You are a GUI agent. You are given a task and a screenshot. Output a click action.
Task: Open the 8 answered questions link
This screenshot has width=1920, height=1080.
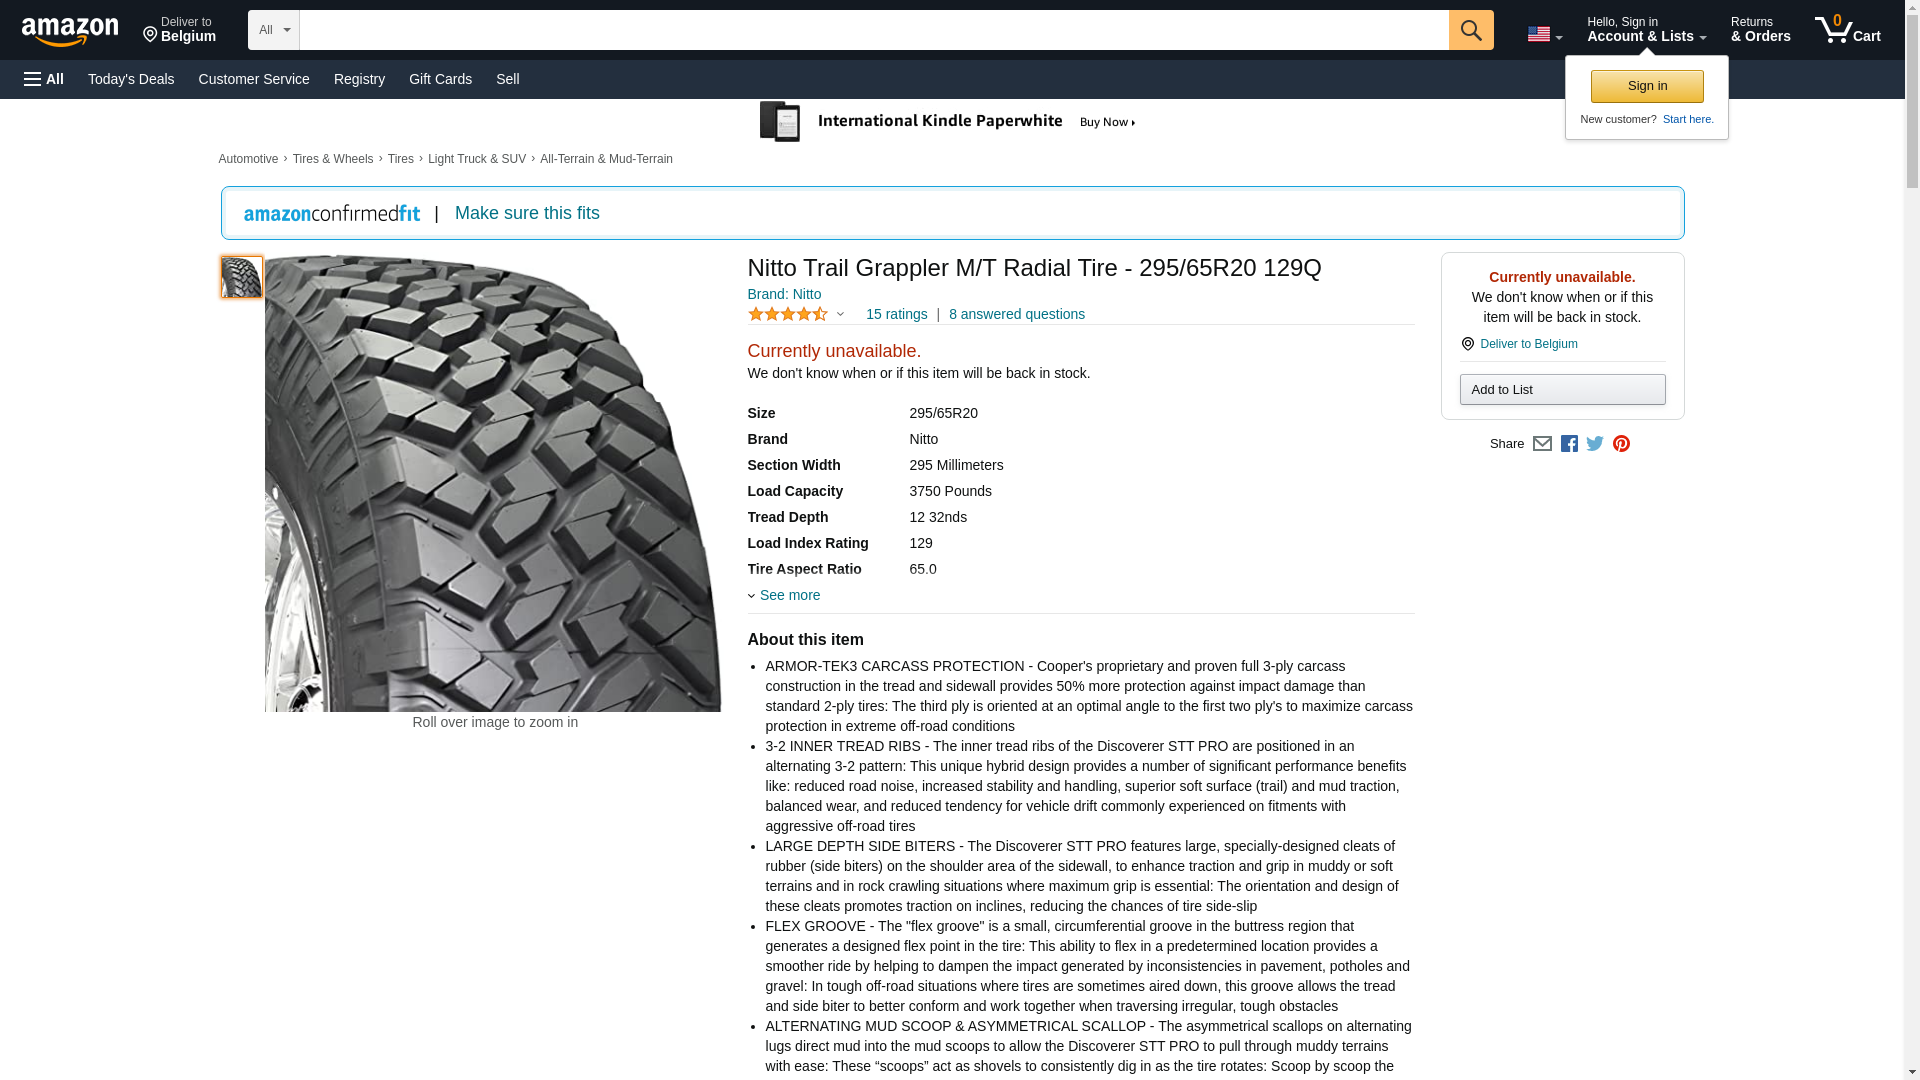click(x=1016, y=314)
